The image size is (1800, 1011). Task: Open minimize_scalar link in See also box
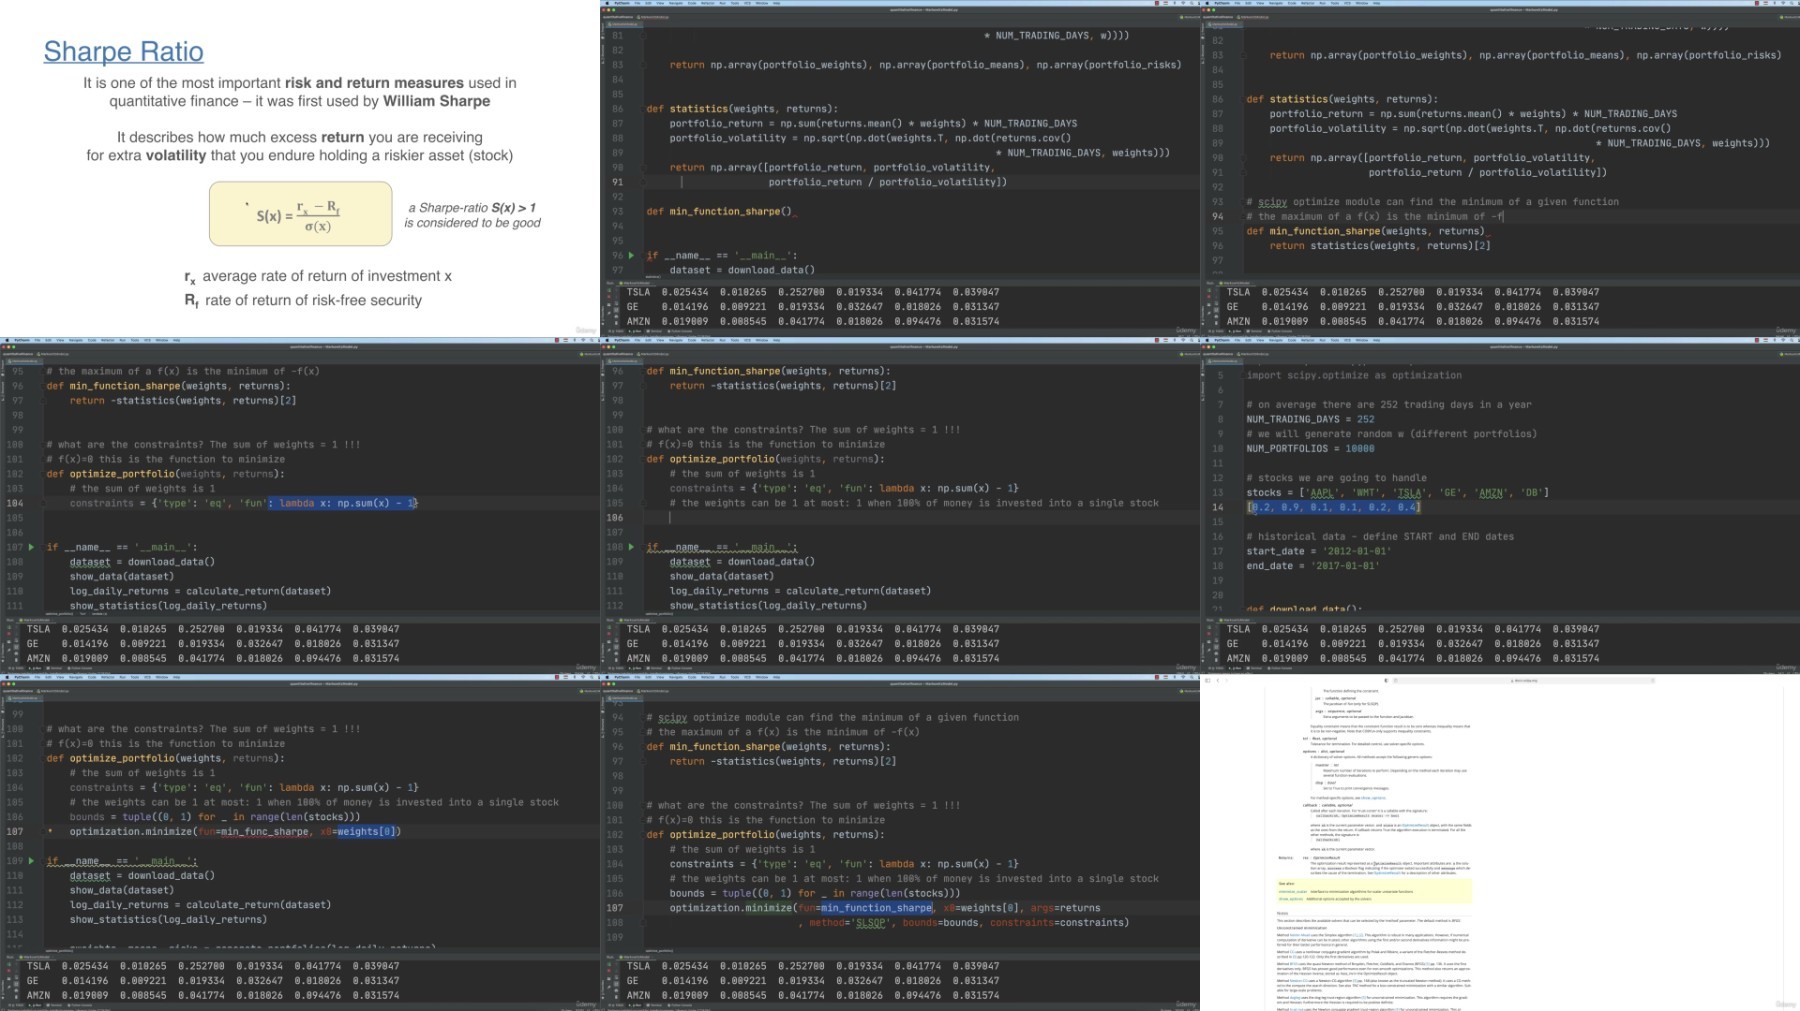[1292, 891]
